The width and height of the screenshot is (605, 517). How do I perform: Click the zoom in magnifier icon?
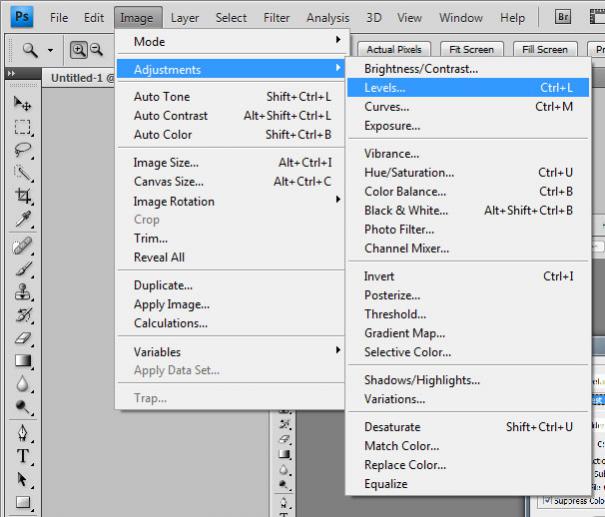[x=79, y=50]
